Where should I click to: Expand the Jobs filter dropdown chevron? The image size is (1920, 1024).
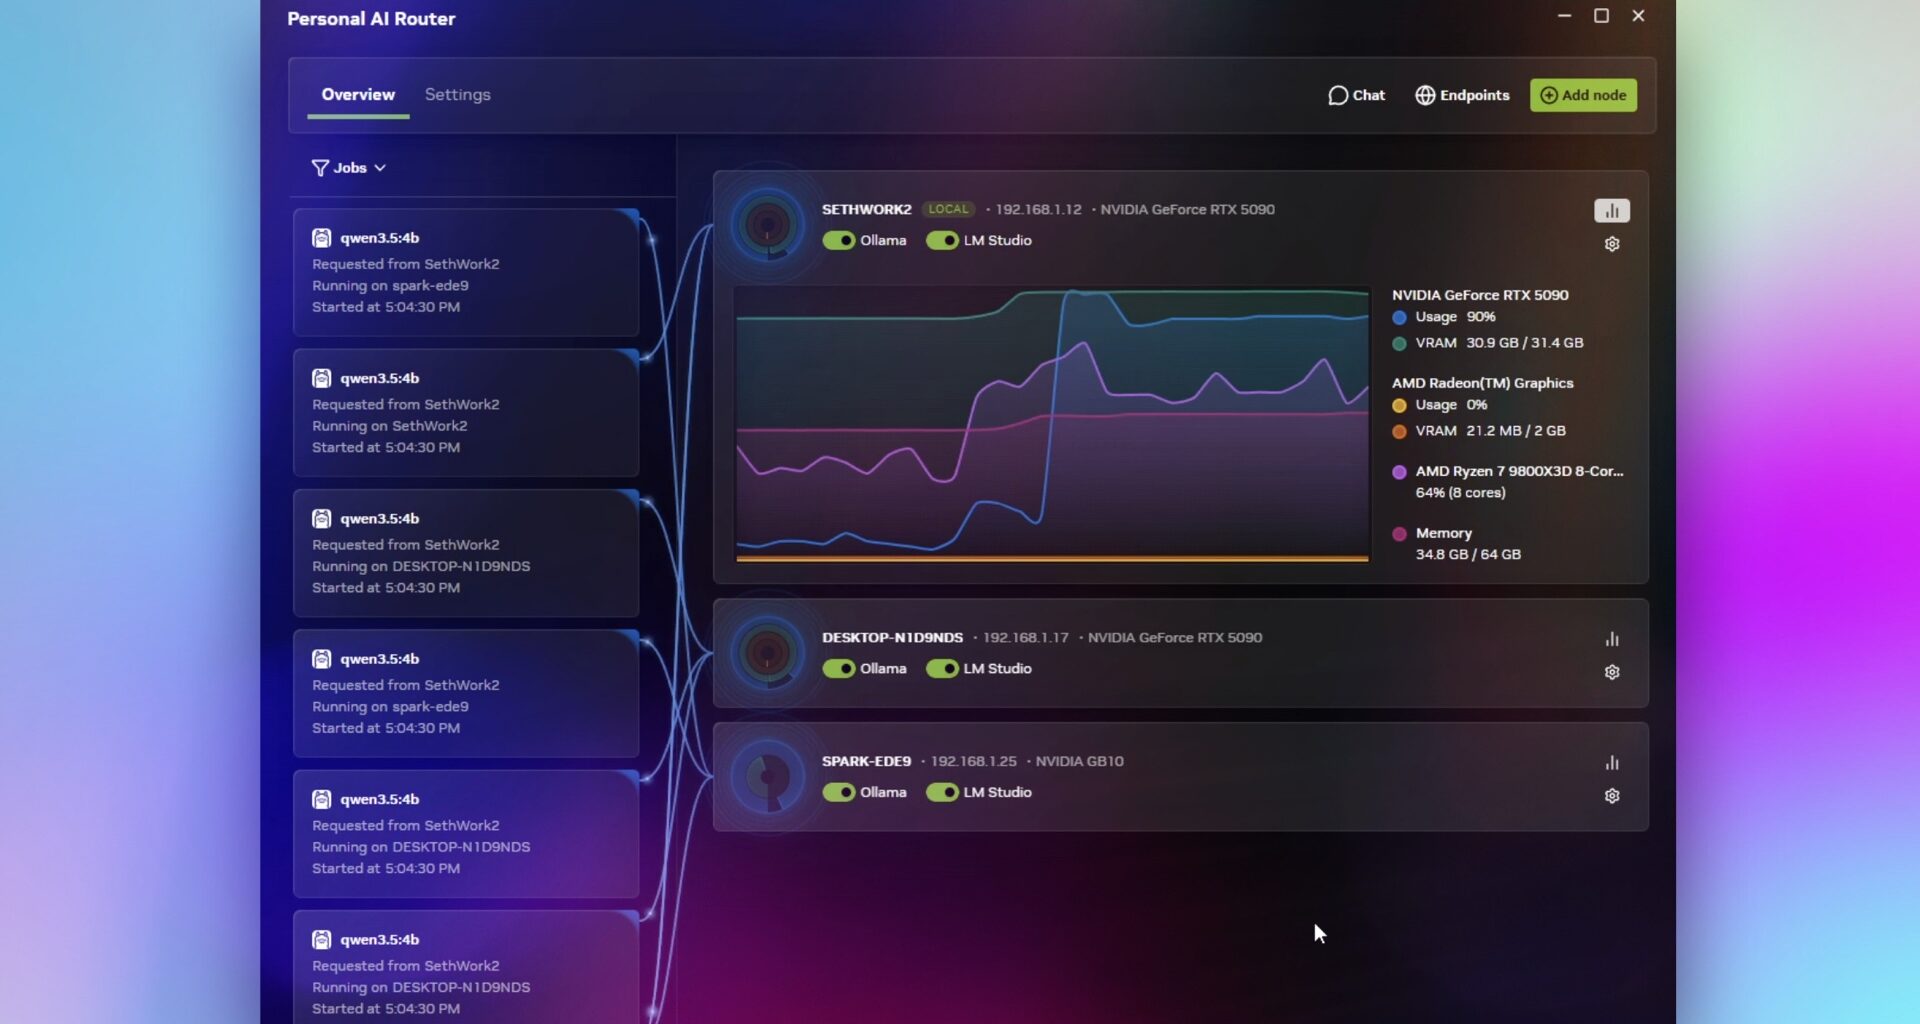(380, 168)
